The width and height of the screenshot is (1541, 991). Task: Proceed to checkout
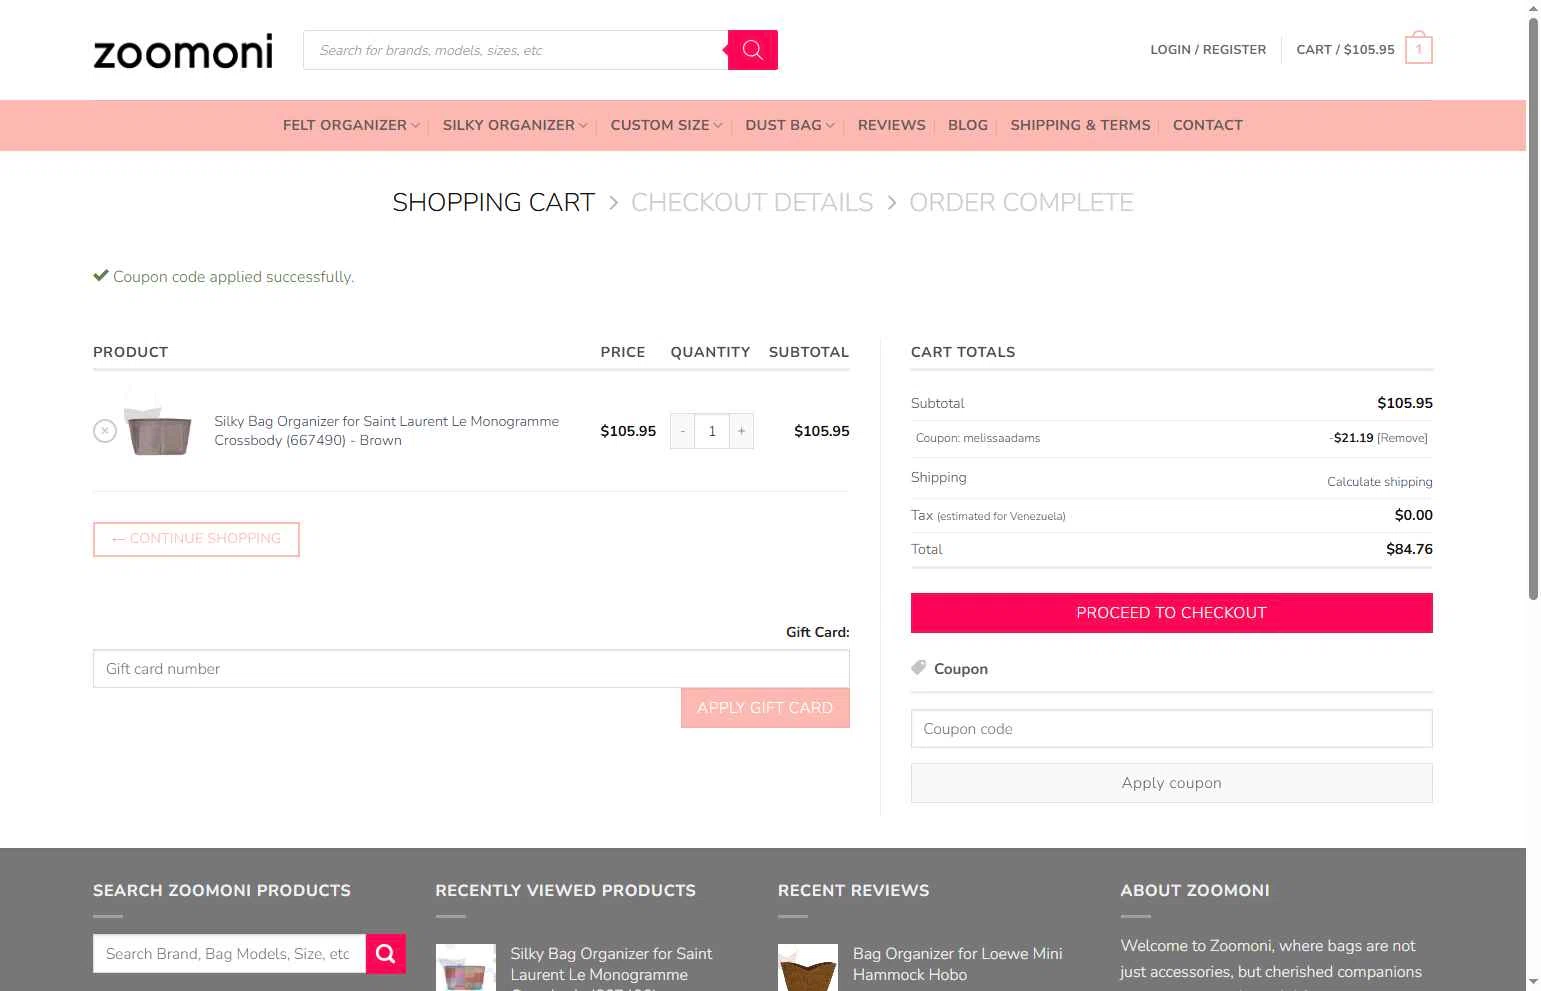click(1171, 613)
